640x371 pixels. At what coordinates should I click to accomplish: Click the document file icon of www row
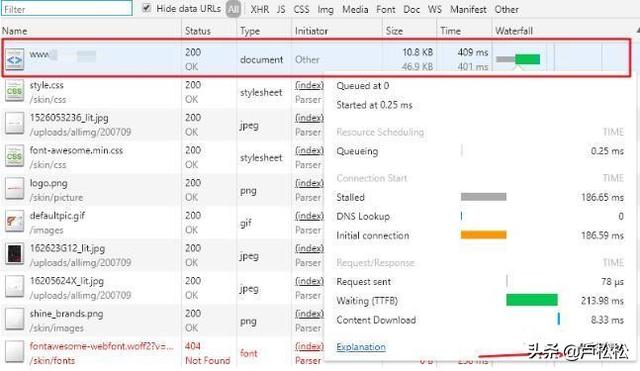[14, 60]
